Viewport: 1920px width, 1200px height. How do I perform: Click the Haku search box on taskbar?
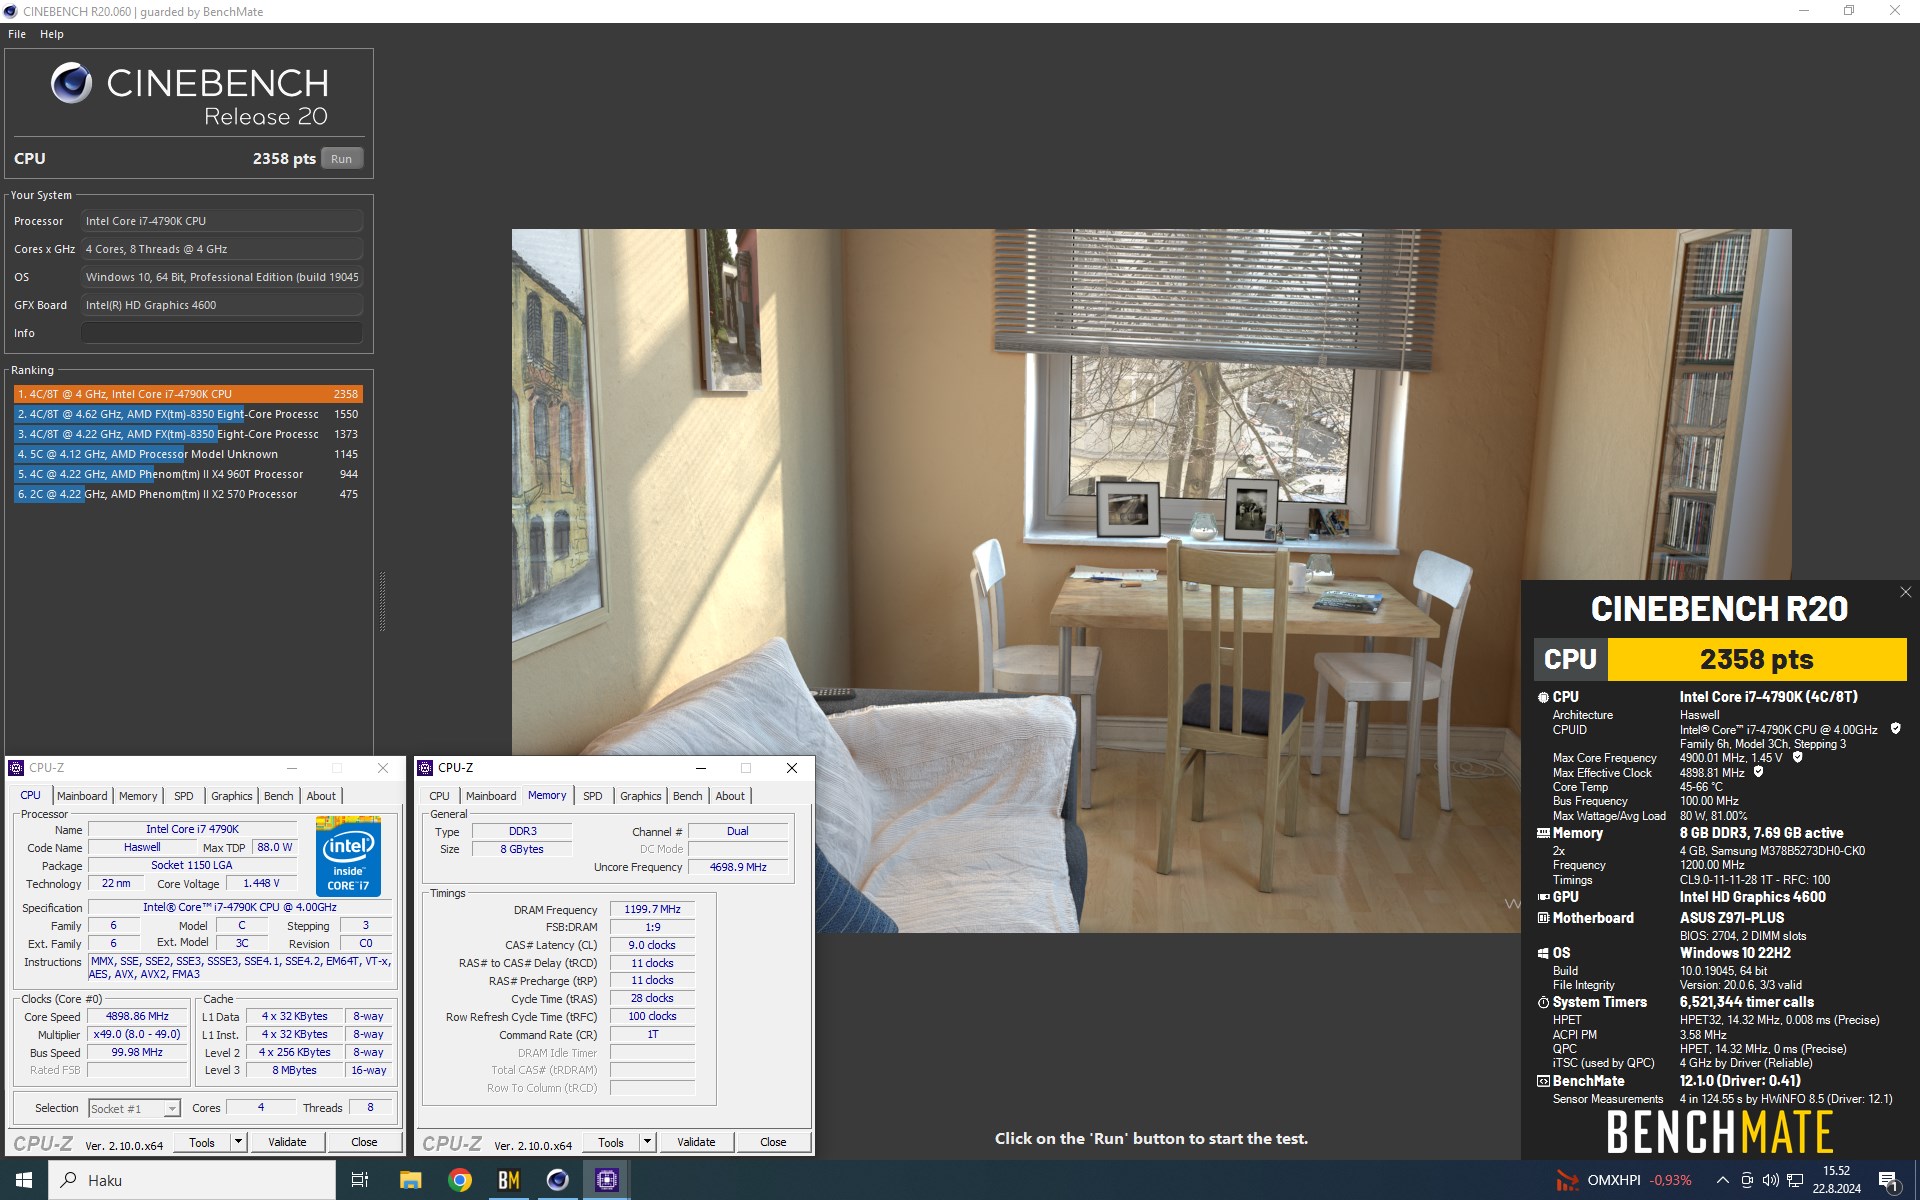click(x=192, y=1180)
